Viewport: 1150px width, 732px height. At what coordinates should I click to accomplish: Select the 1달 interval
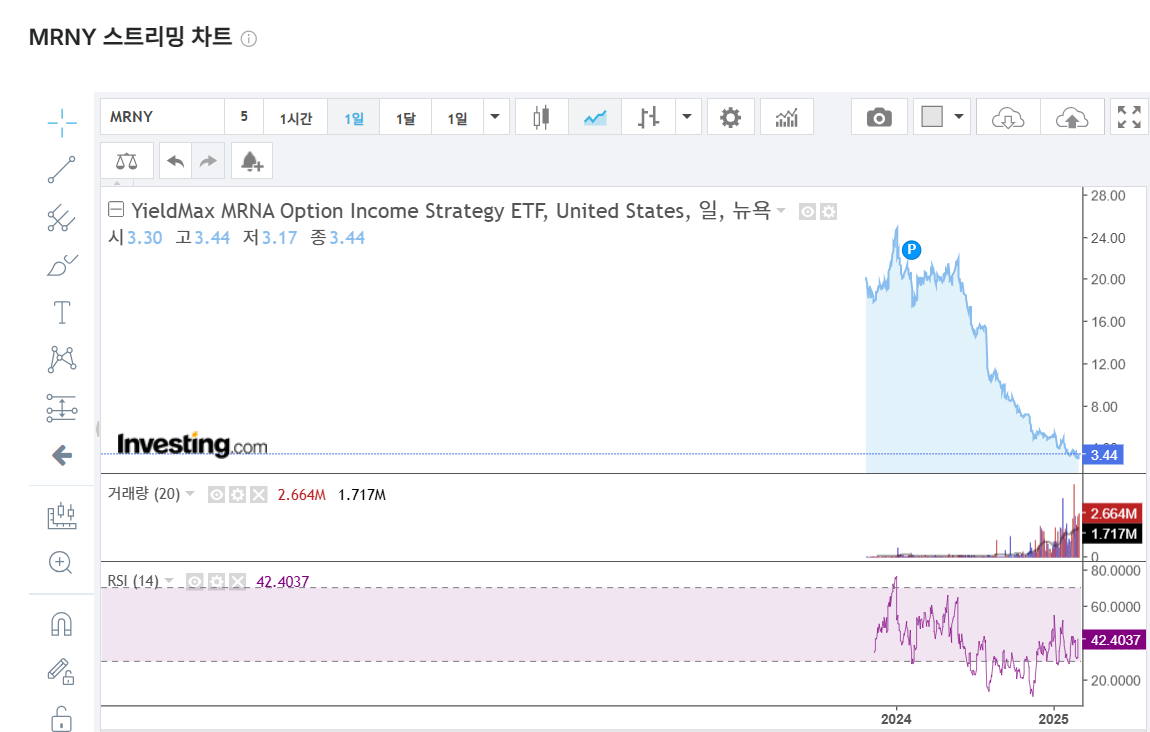[406, 117]
